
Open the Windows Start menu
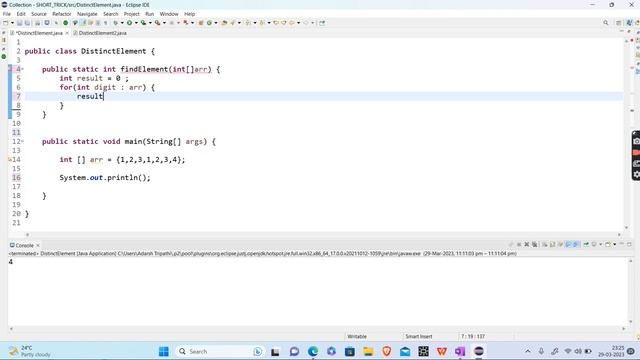point(164,351)
